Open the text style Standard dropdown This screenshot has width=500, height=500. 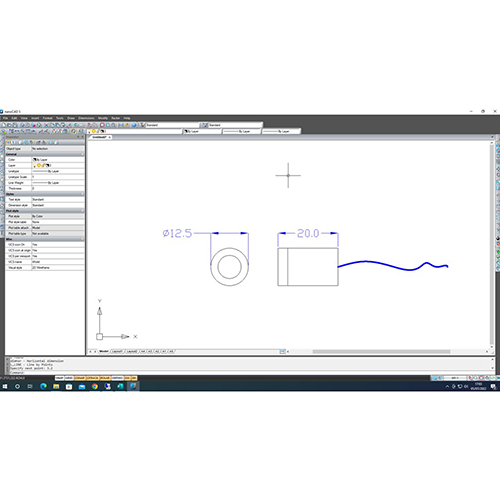(173, 125)
